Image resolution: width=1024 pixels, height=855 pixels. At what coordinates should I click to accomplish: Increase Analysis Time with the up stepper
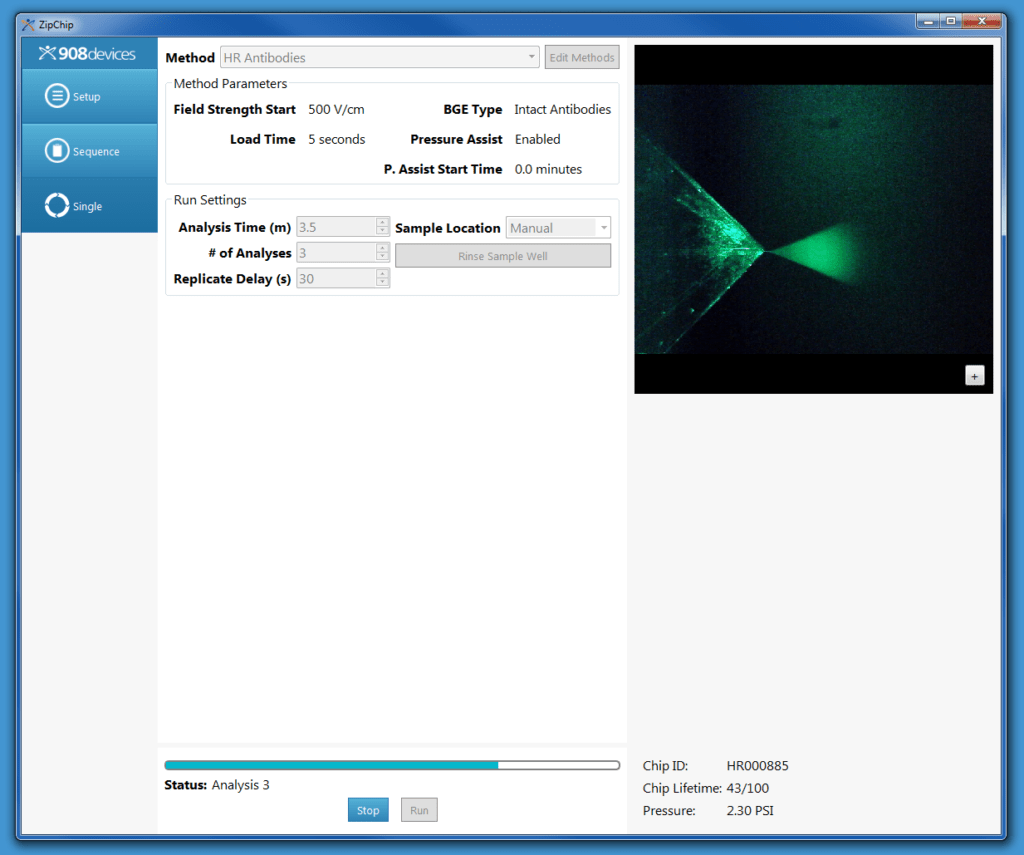click(383, 223)
